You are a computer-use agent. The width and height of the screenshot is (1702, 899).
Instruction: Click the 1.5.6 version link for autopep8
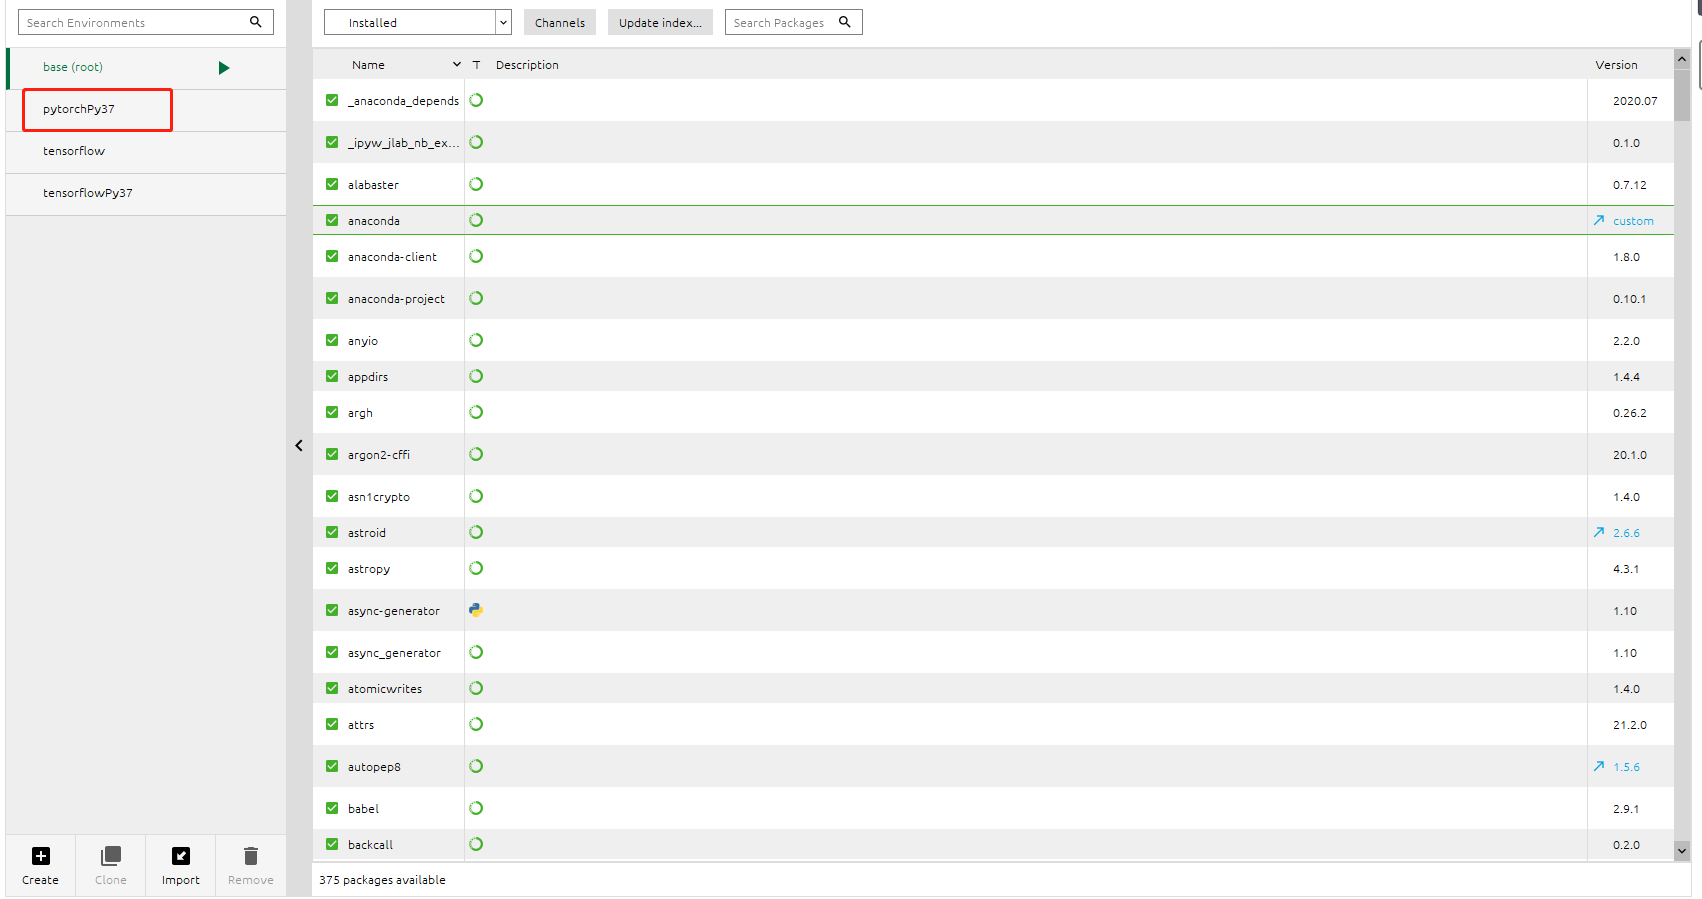click(1626, 767)
